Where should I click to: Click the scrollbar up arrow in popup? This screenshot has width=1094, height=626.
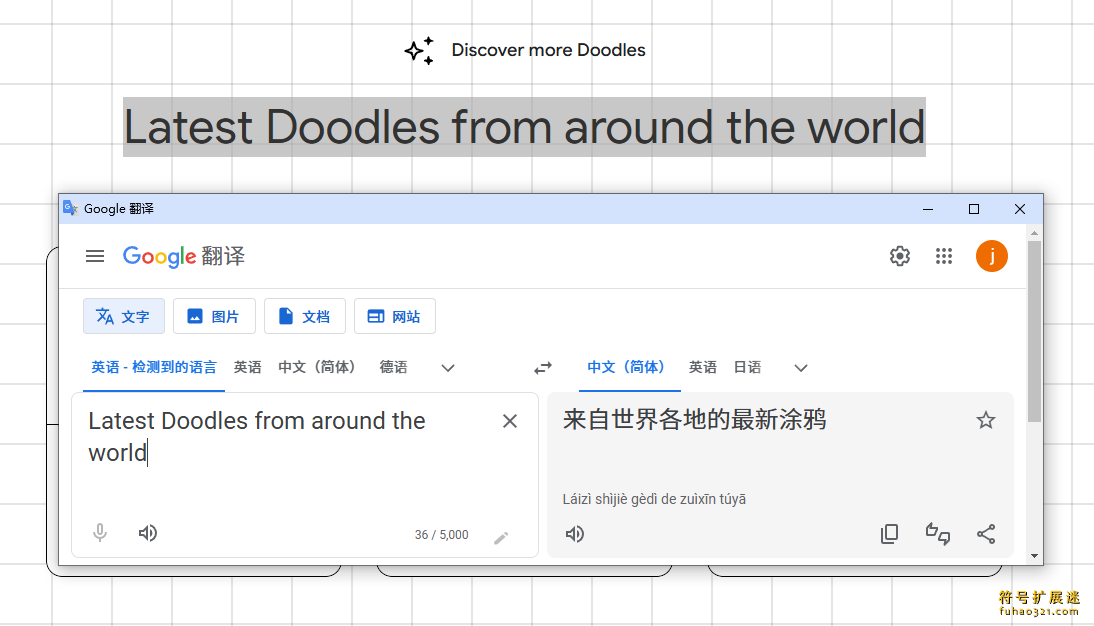(x=1034, y=232)
